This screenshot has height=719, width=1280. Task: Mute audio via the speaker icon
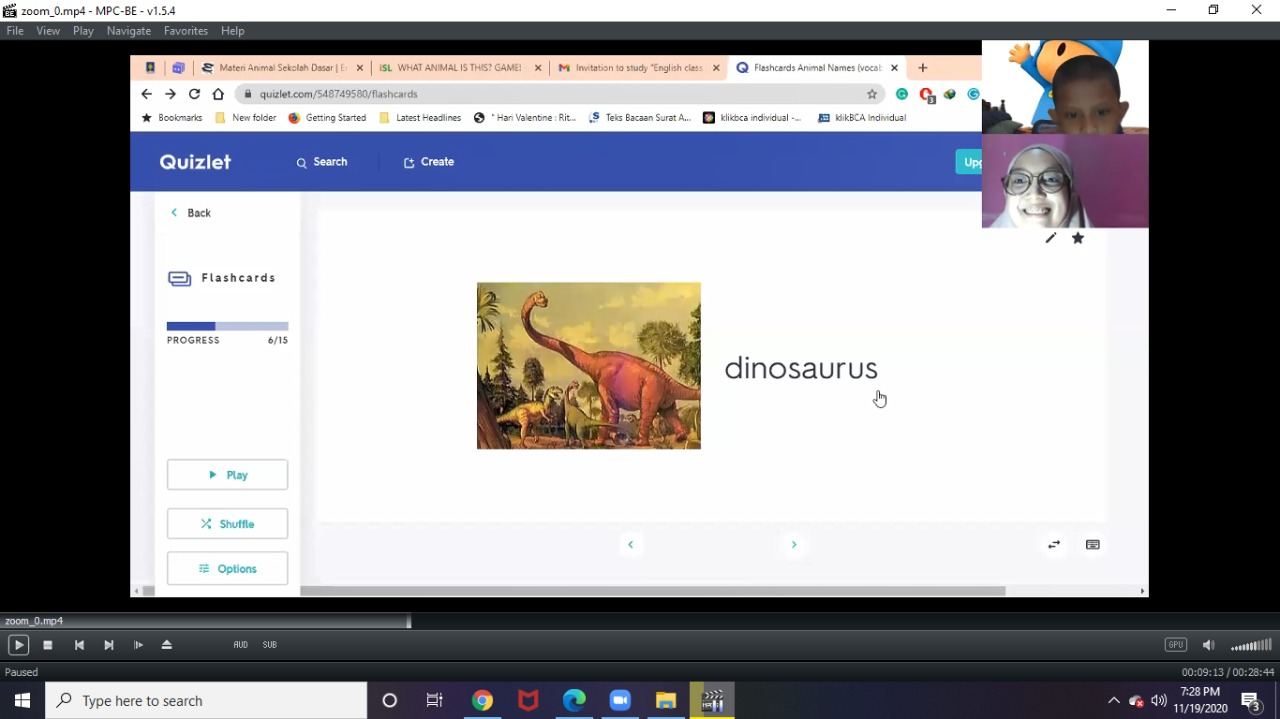tap(1207, 644)
